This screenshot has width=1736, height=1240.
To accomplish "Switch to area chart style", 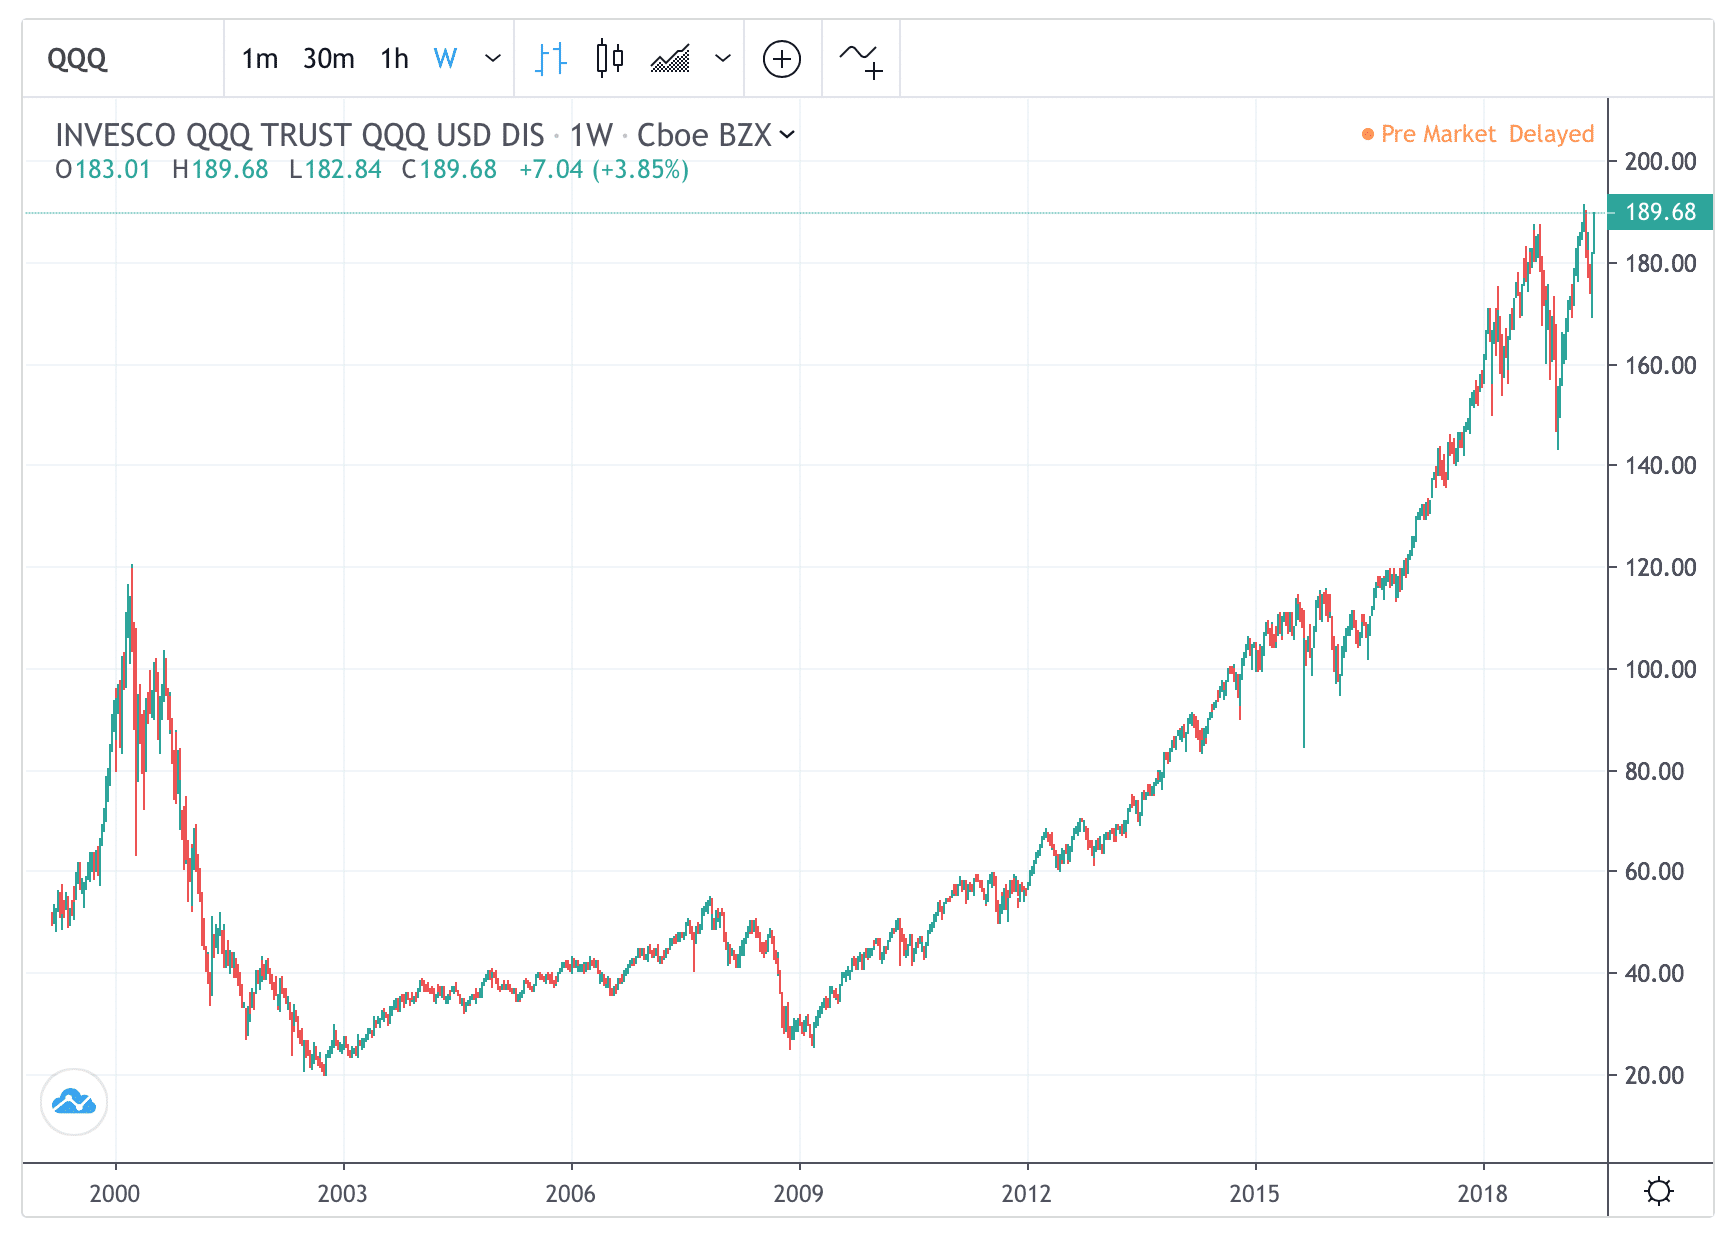I will point(670,59).
